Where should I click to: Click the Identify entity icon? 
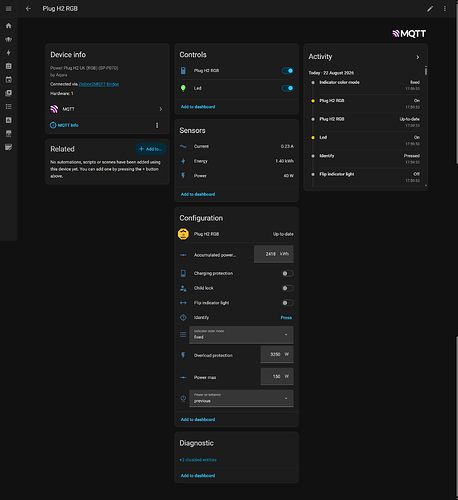coord(183,317)
